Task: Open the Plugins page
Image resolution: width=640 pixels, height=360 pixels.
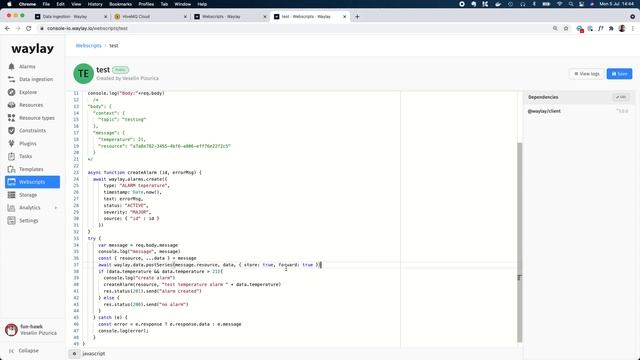Action: [x=28, y=144]
